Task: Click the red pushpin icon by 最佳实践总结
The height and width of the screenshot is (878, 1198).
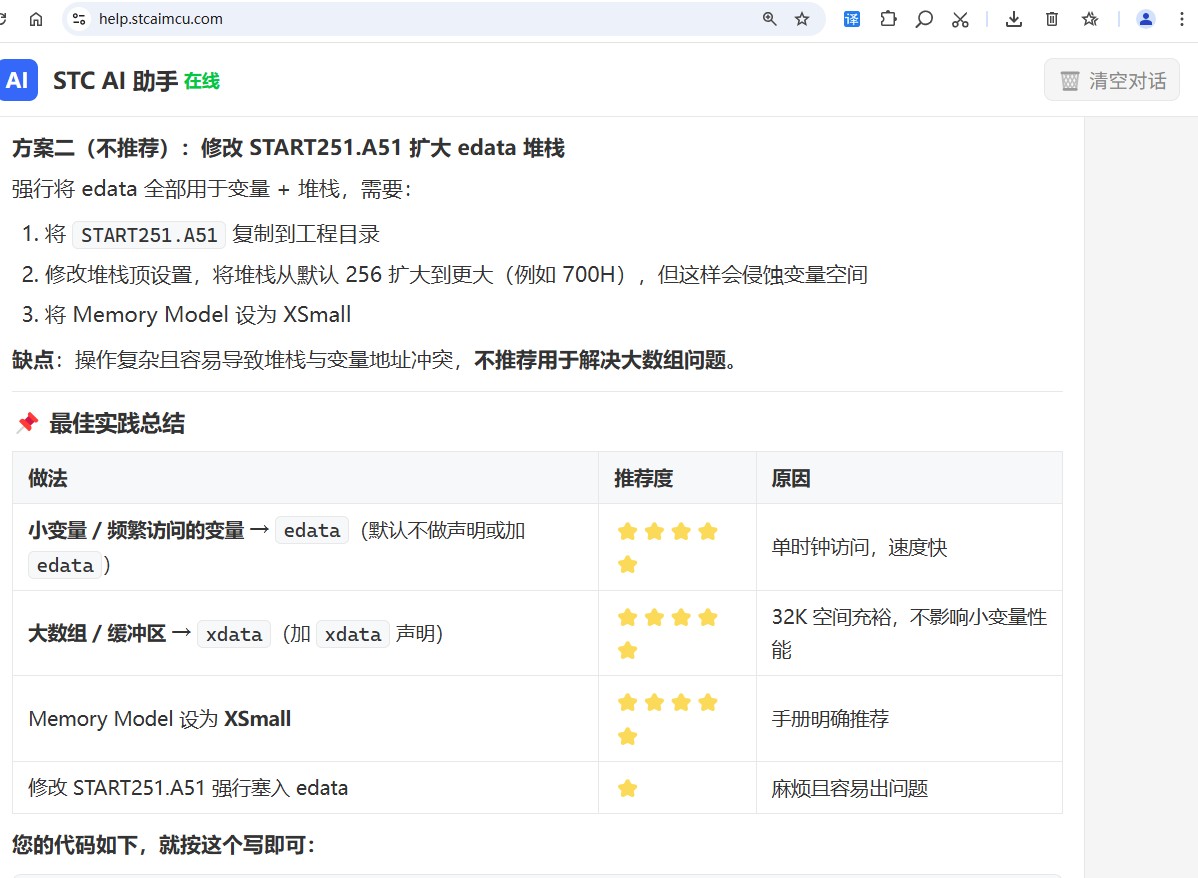Action: click(x=28, y=423)
